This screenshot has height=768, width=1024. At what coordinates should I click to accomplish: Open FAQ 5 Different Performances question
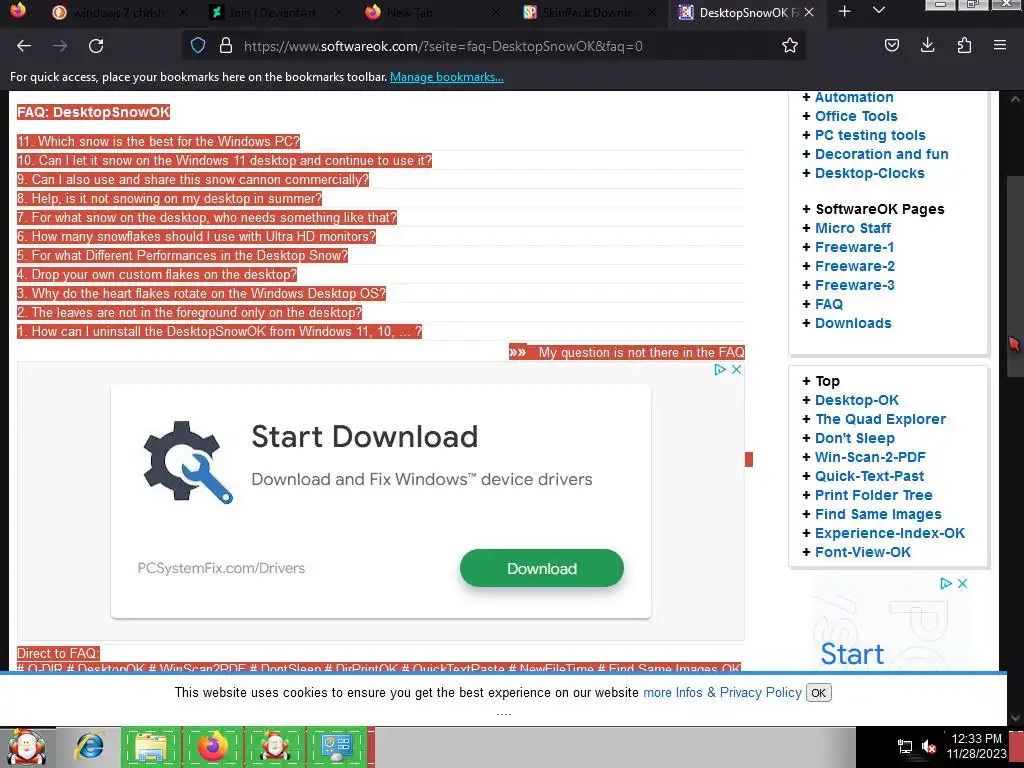click(x=183, y=255)
